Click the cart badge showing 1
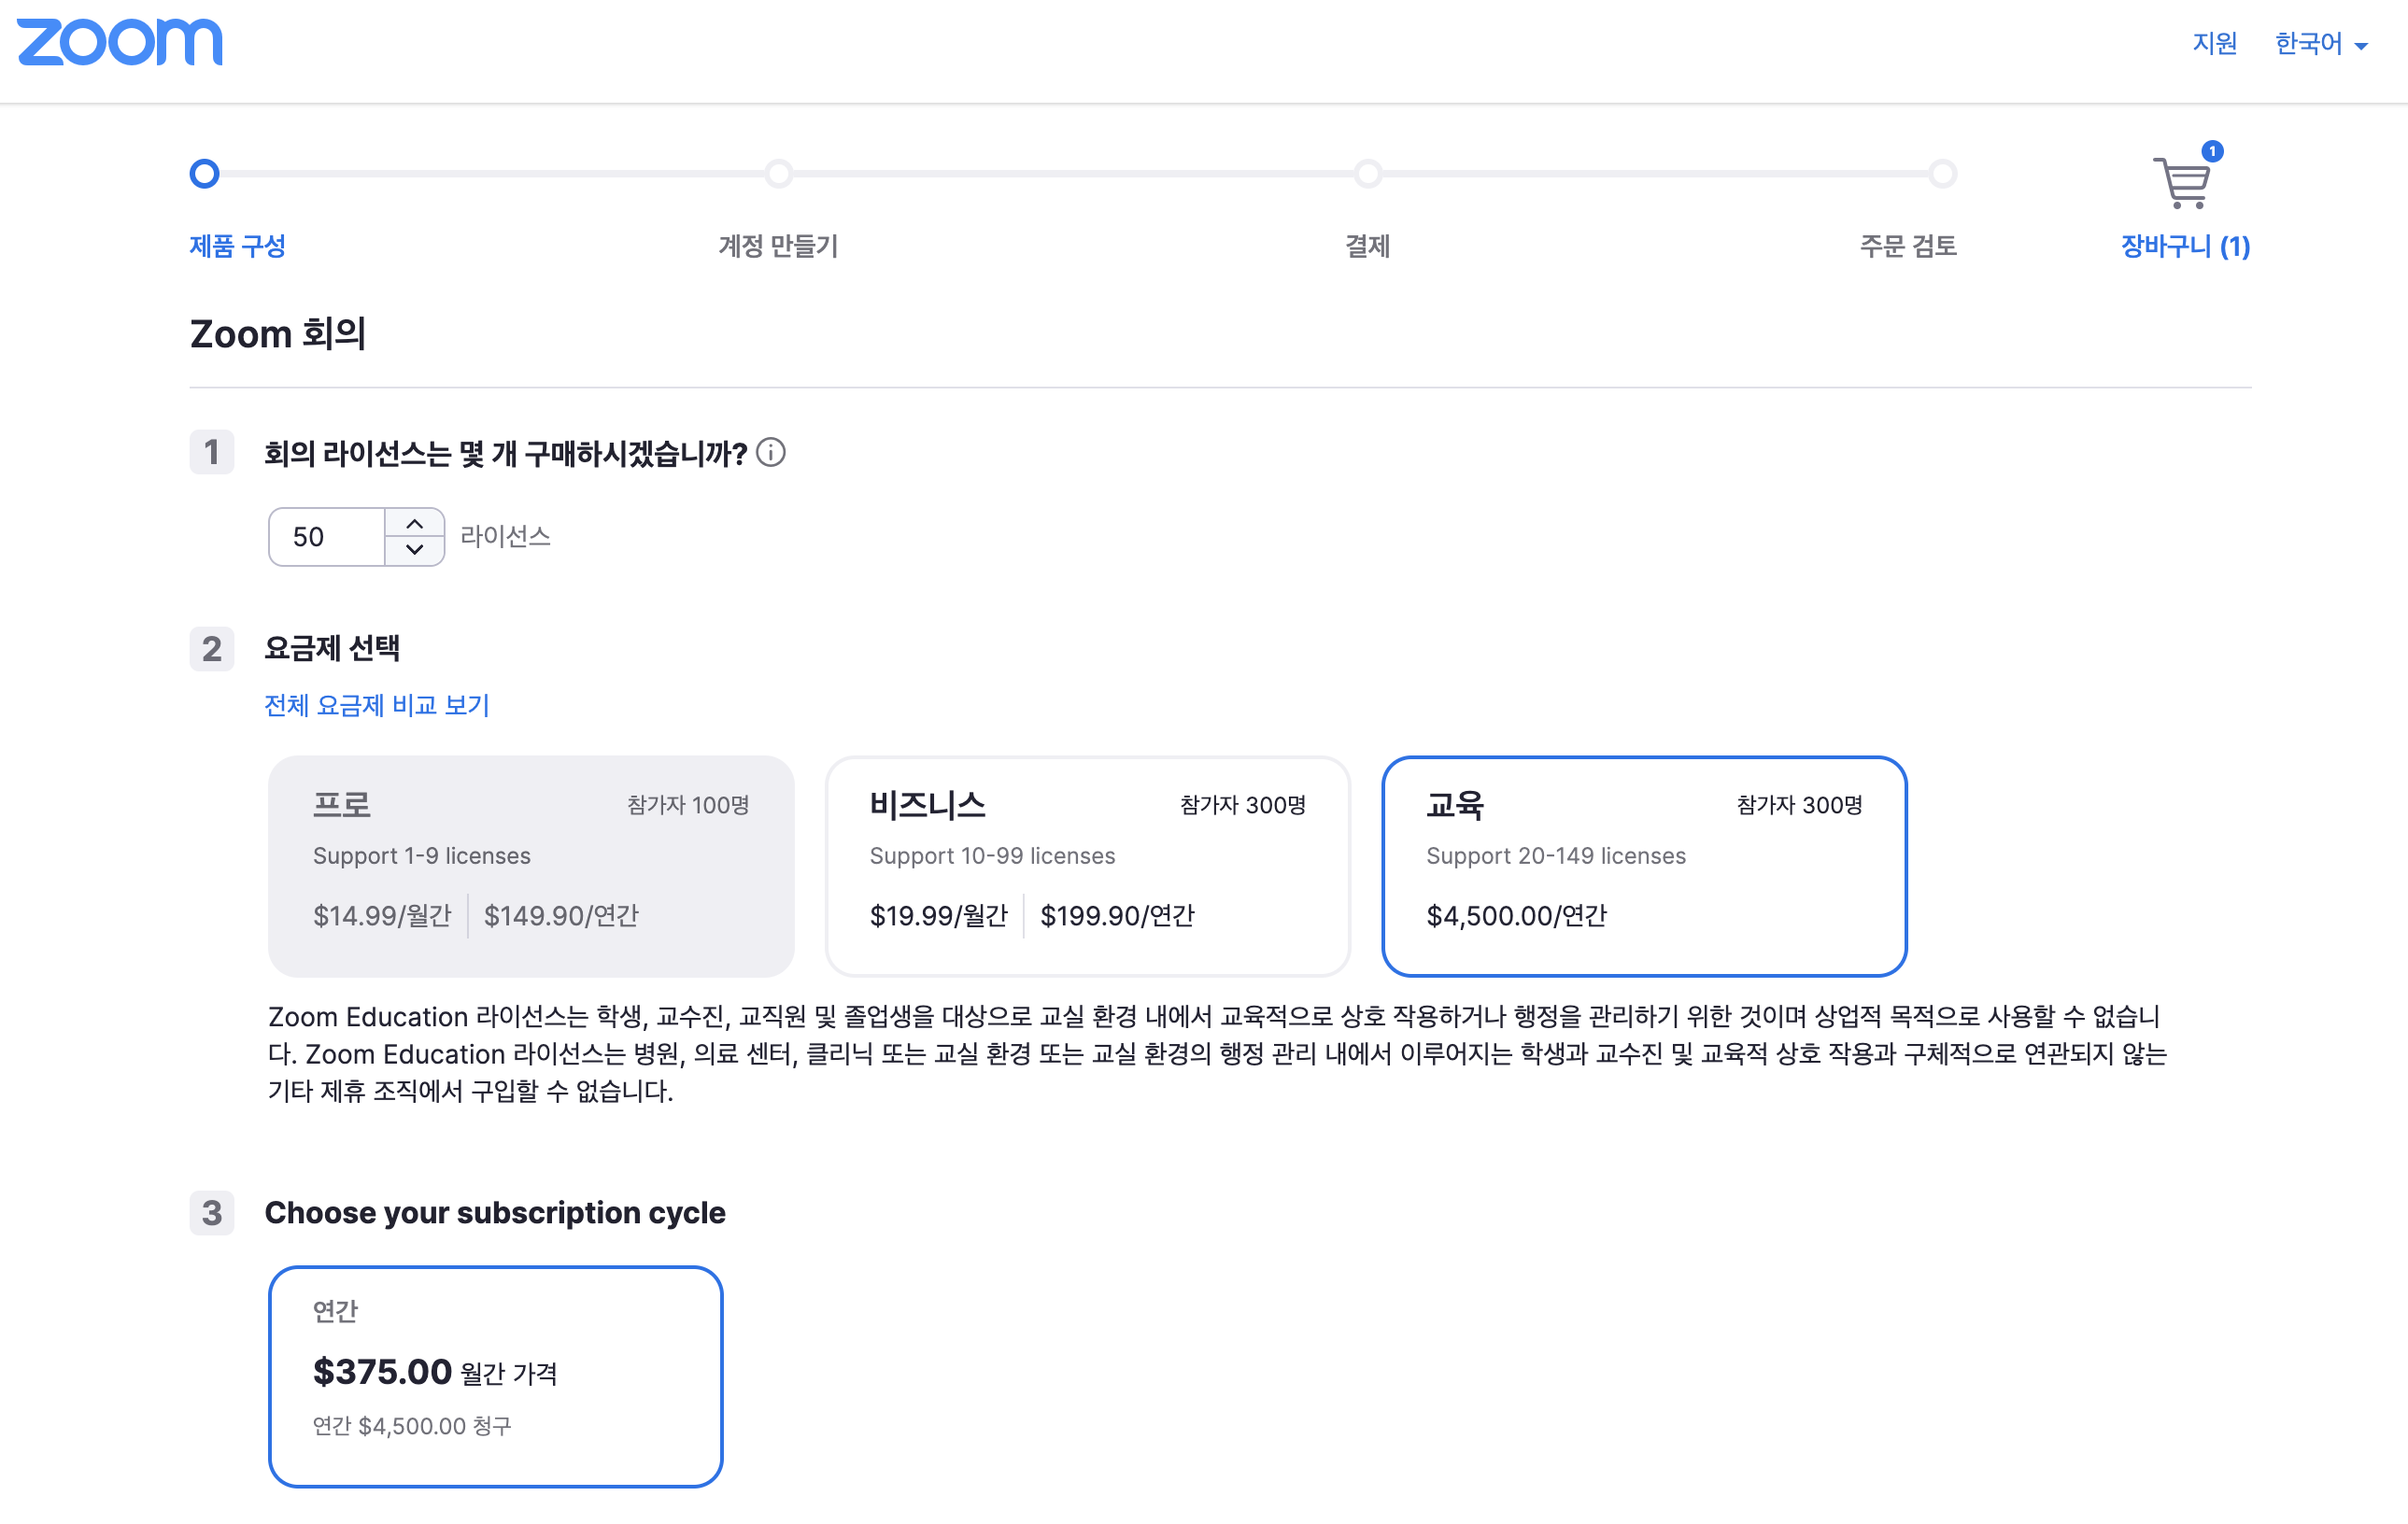 click(2212, 152)
